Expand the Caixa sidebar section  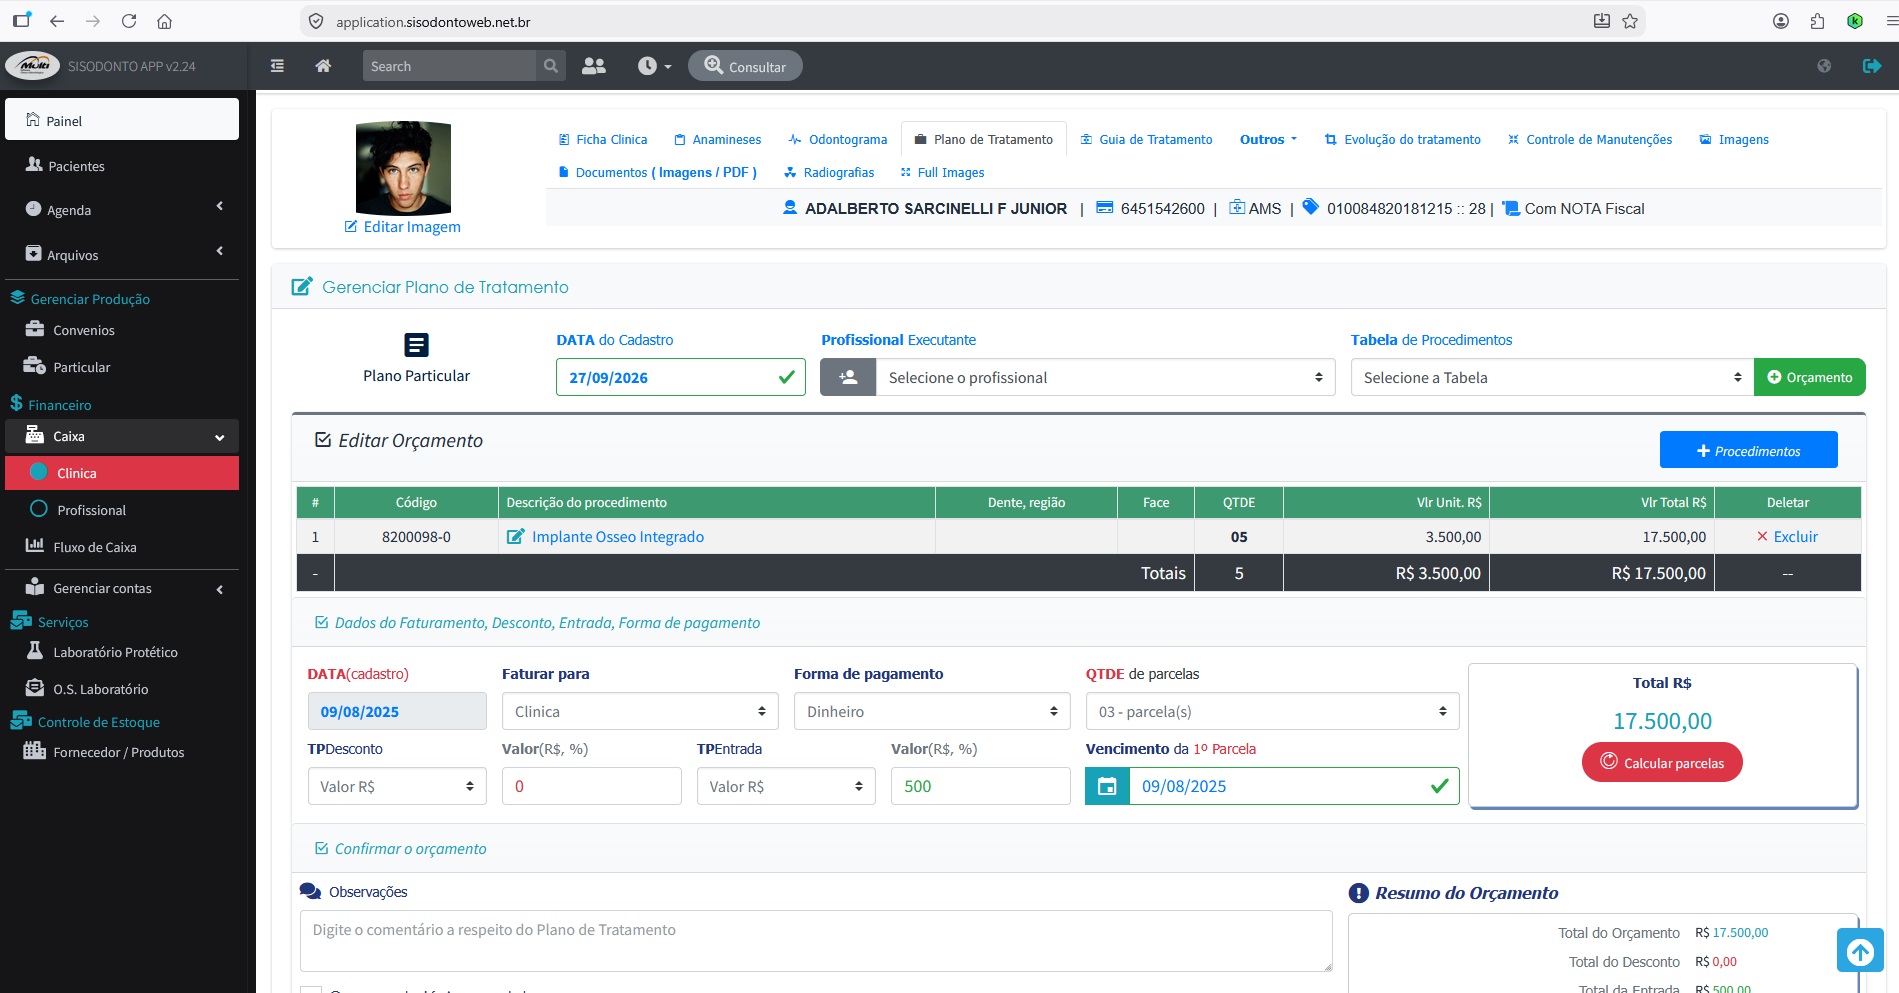(122, 436)
